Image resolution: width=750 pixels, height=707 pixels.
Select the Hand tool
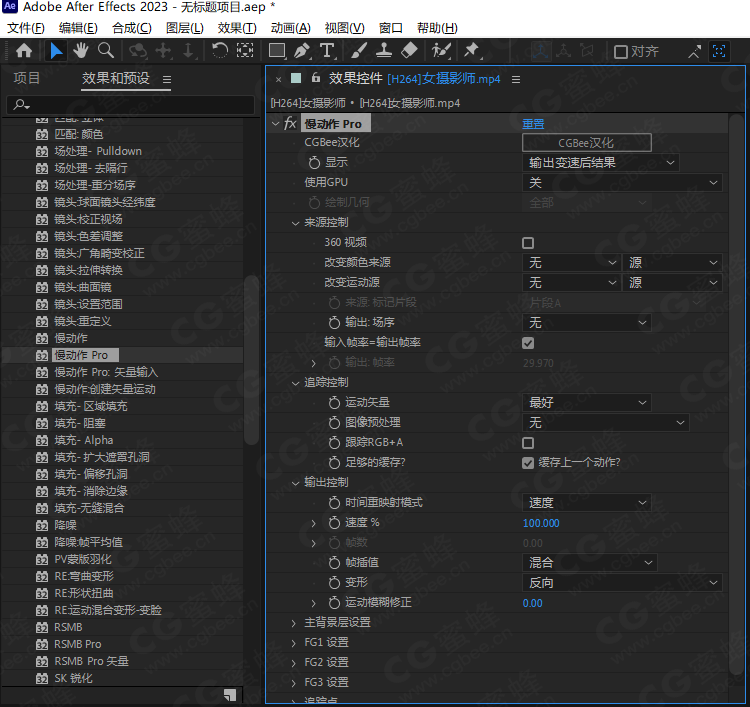(x=81, y=51)
